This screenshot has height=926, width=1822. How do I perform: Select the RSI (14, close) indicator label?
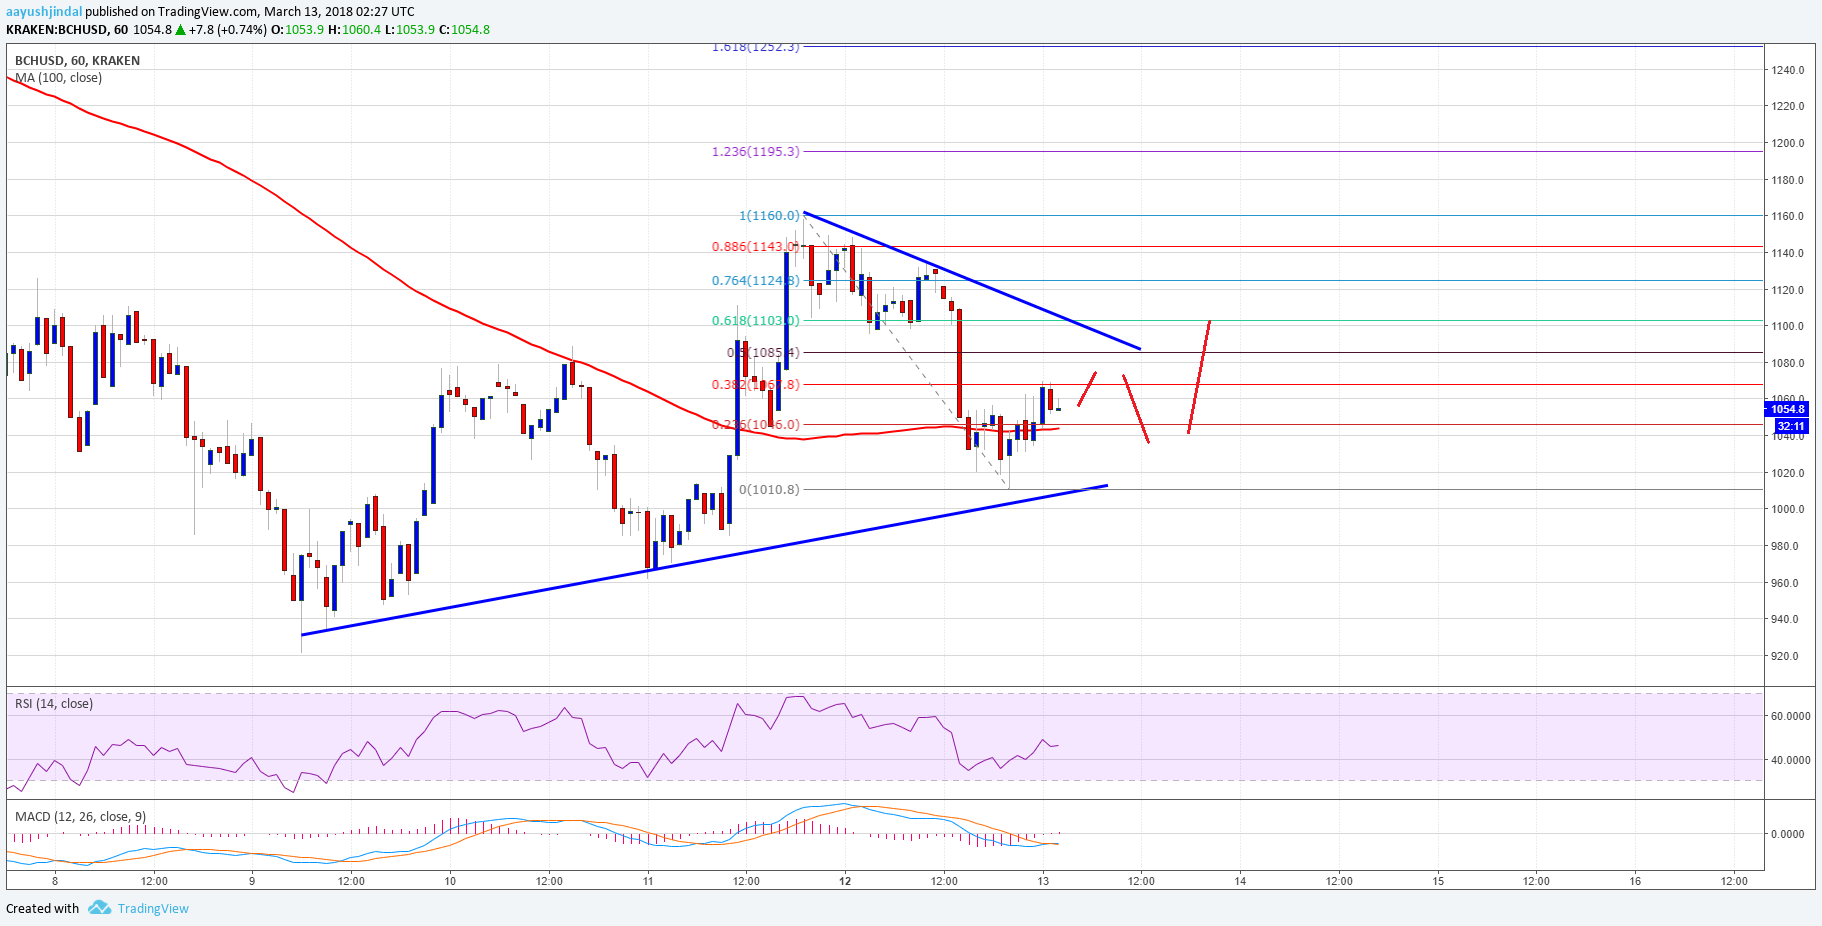click(54, 704)
